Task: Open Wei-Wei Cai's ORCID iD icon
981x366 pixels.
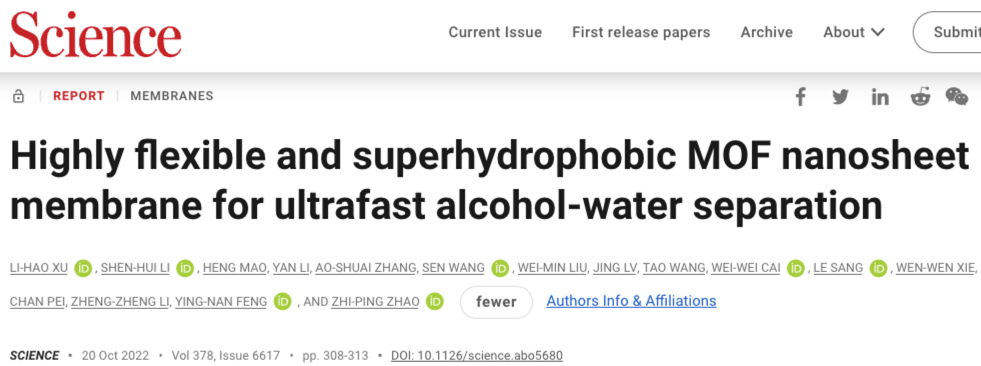Action: coord(796,268)
